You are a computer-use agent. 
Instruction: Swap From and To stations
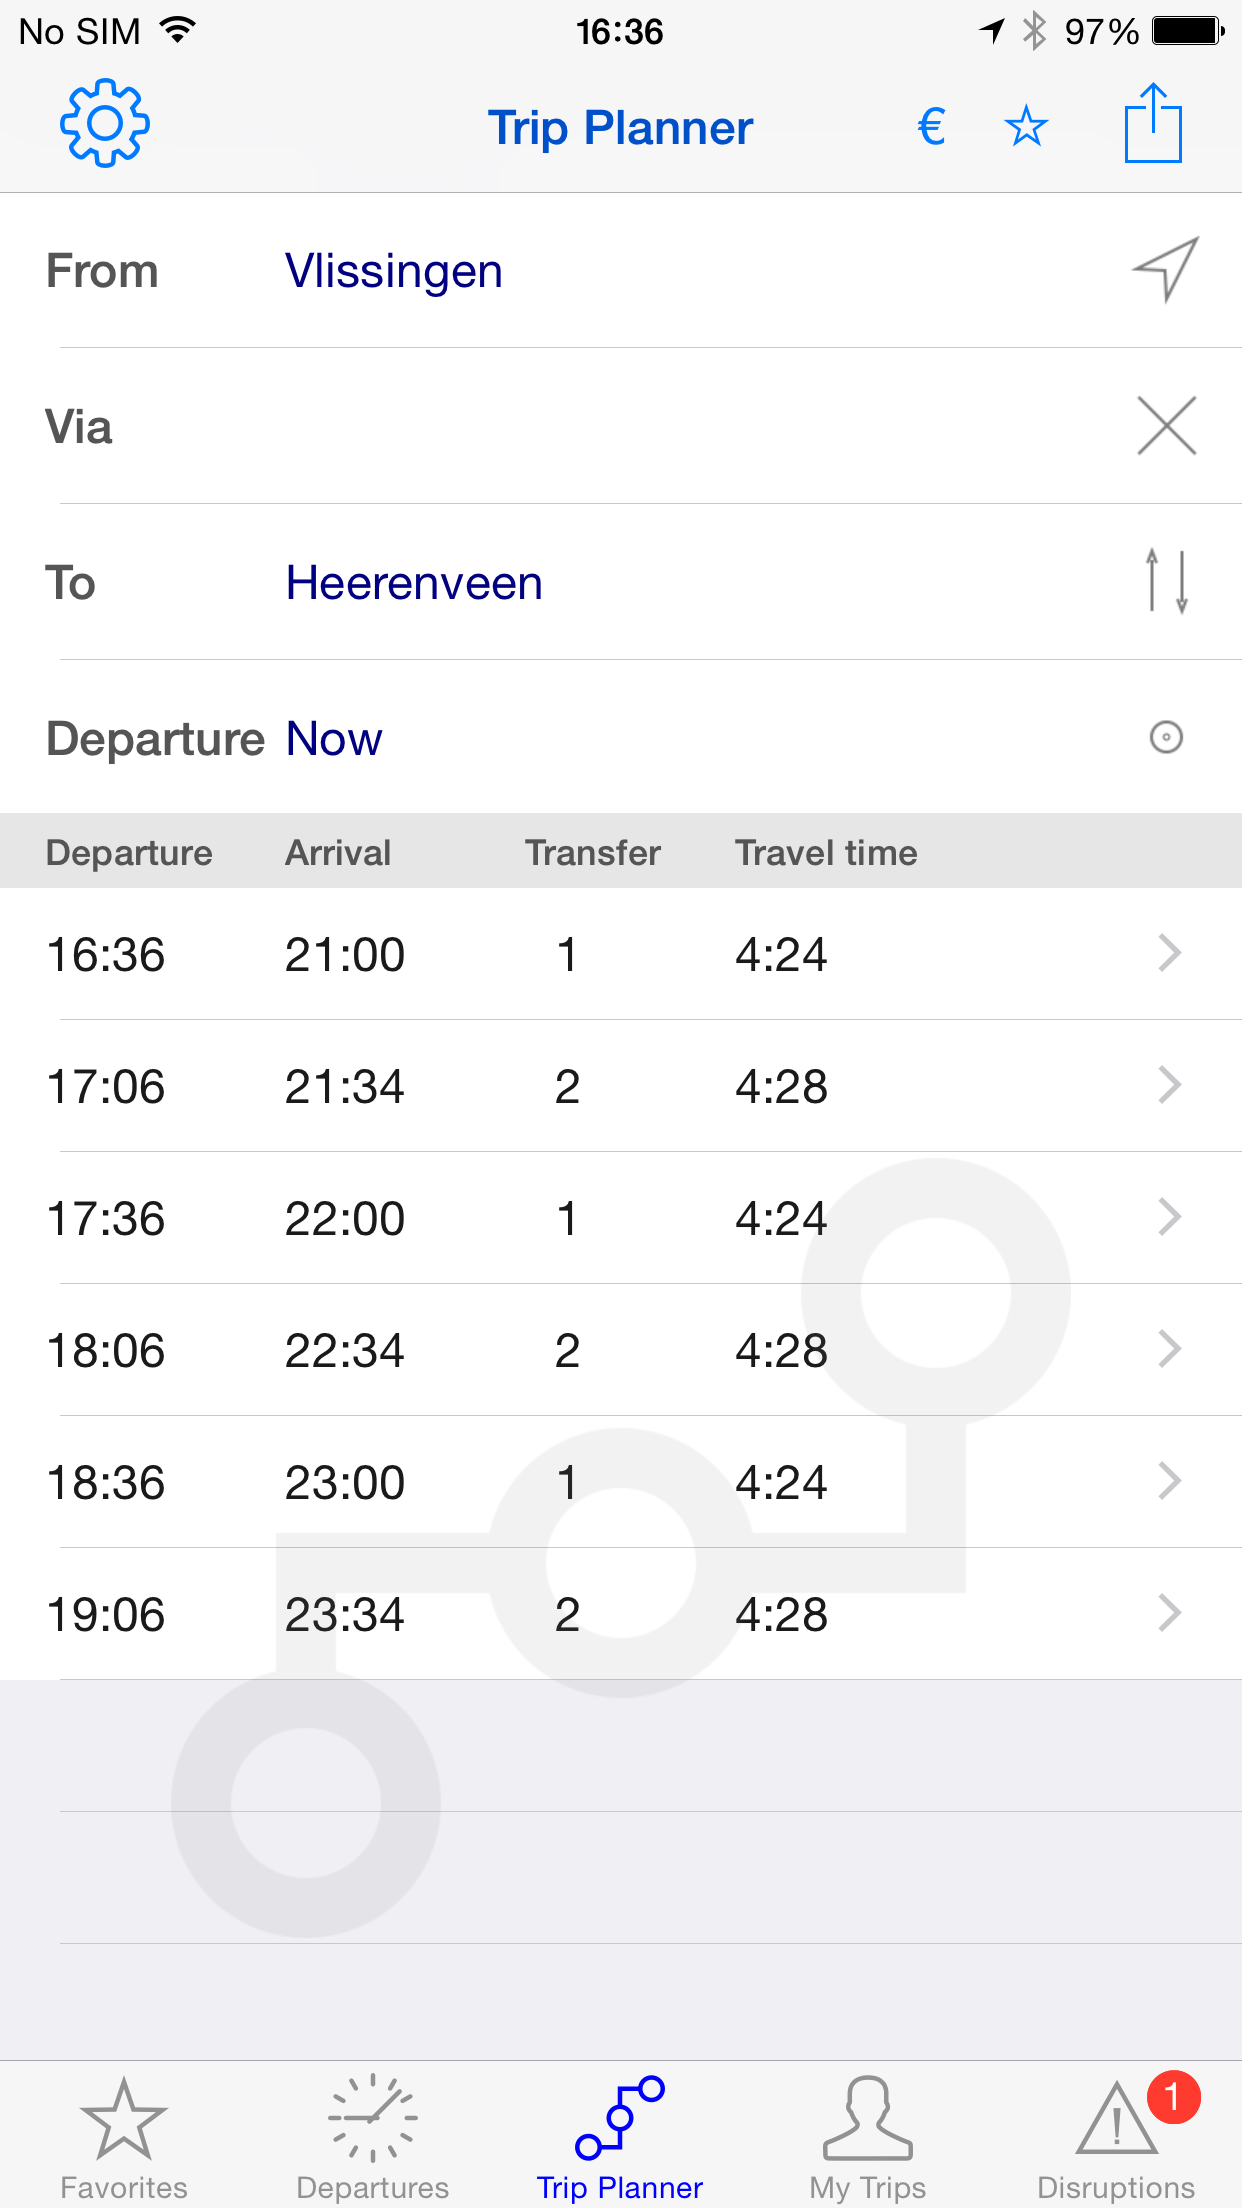tap(1166, 581)
